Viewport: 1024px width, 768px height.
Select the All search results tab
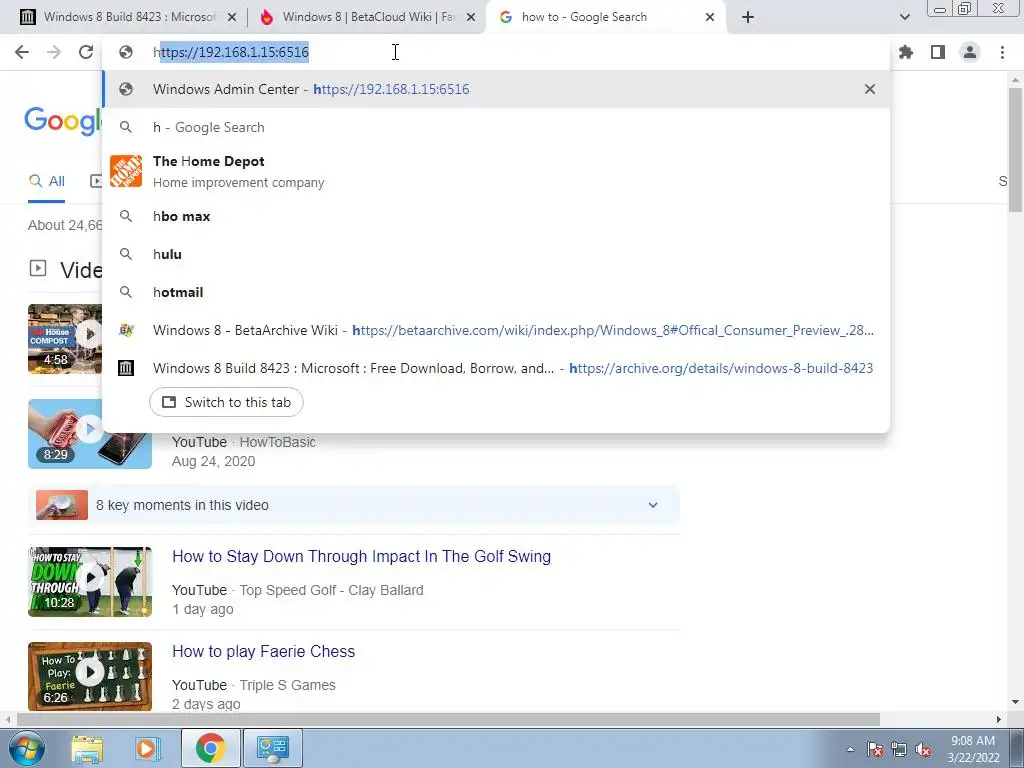tap(46, 182)
